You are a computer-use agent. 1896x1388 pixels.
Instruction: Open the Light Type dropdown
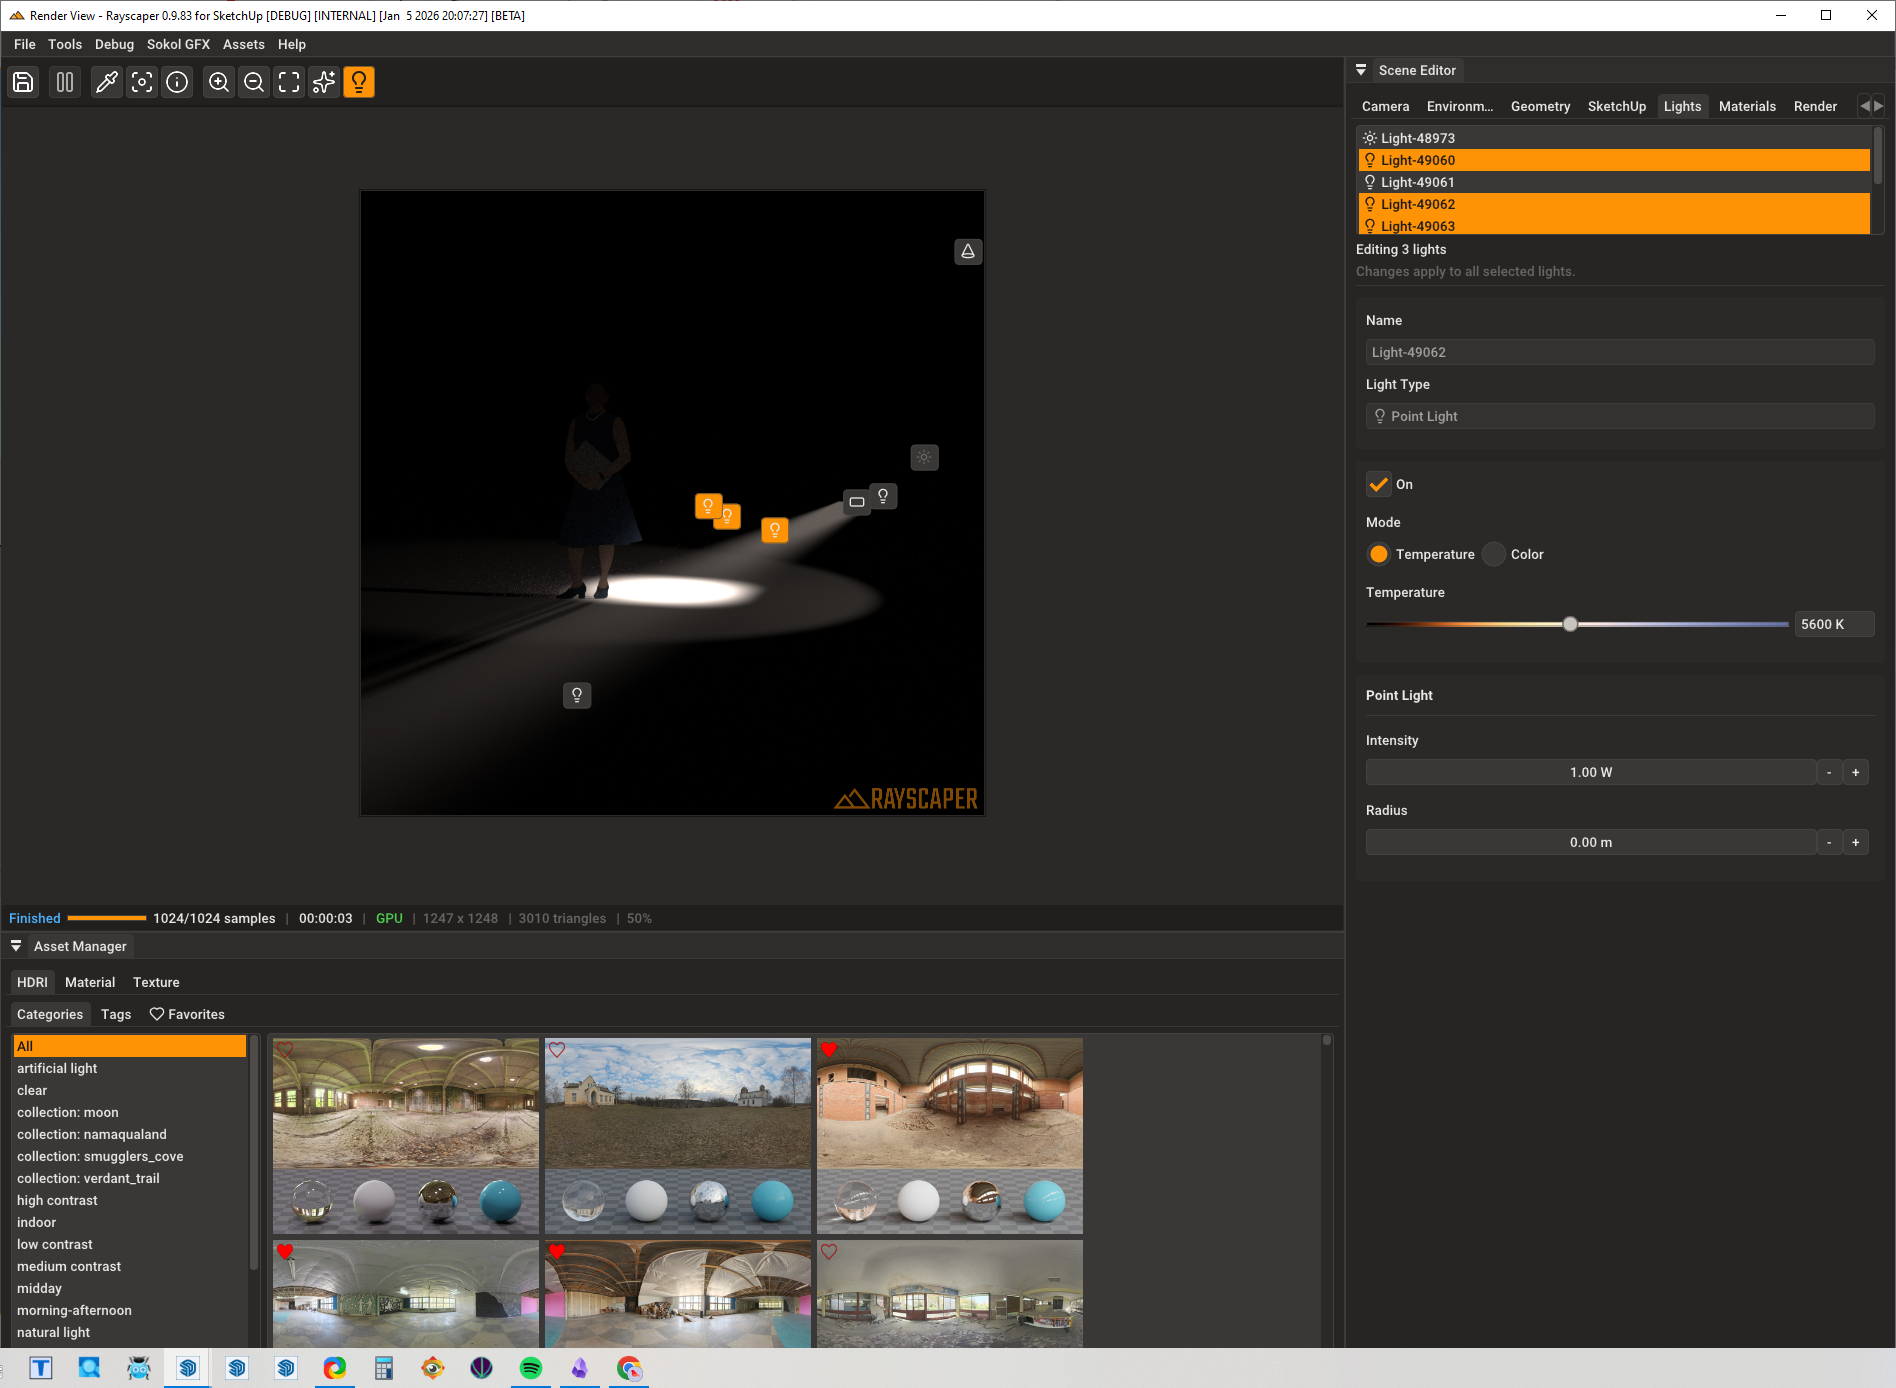pyautogui.click(x=1619, y=416)
